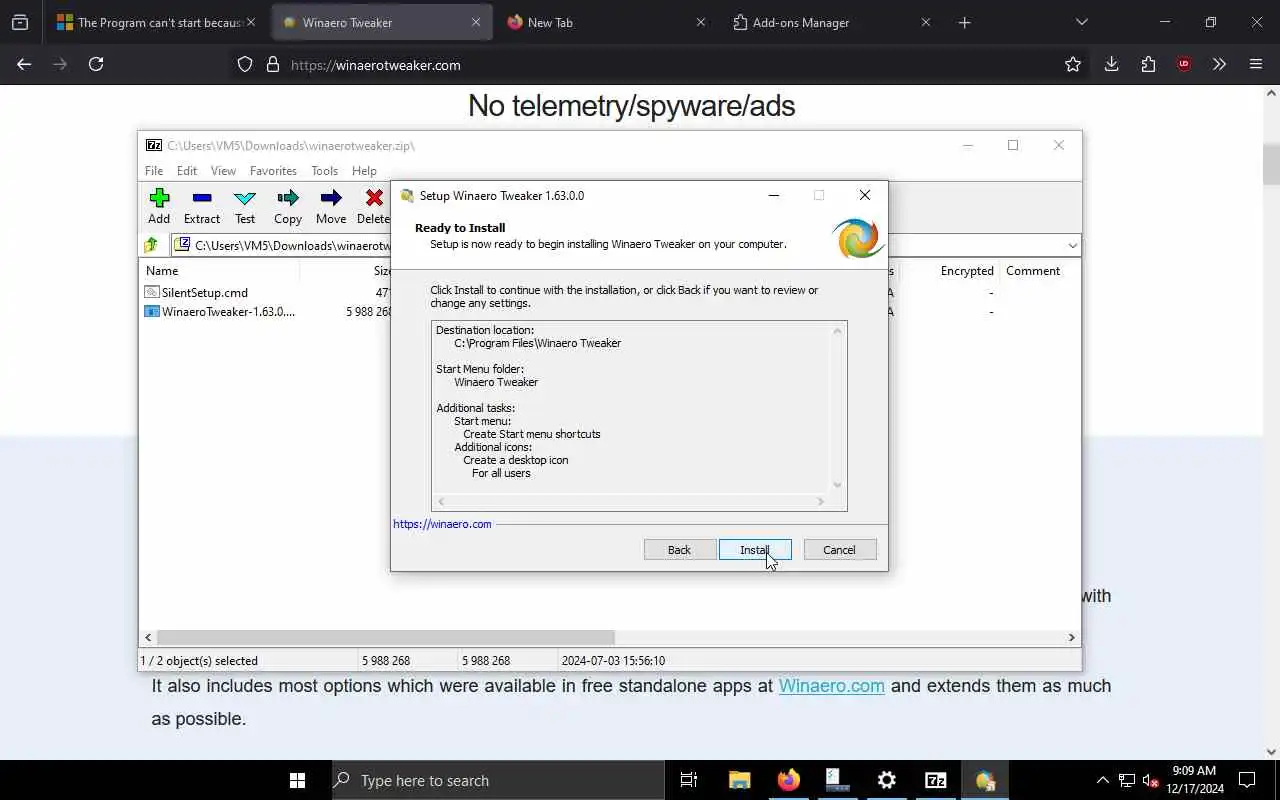Click the muted volume tray icon

(1150, 780)
